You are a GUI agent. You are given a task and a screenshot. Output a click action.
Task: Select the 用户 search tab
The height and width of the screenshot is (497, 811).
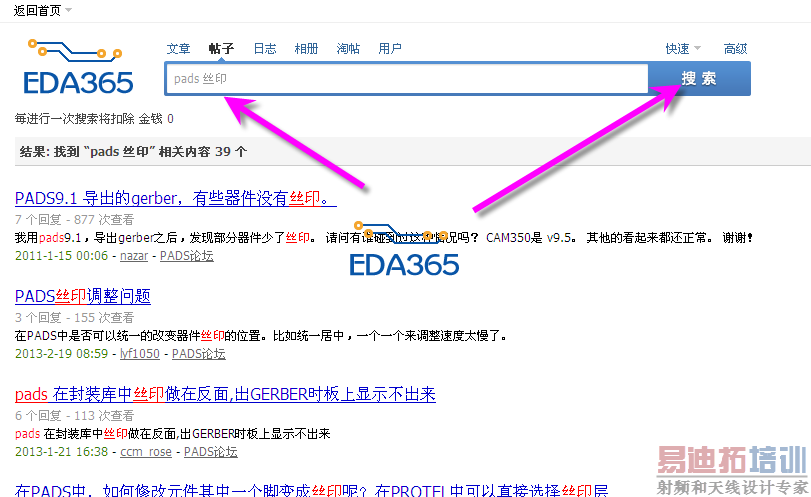coord(390,49)
